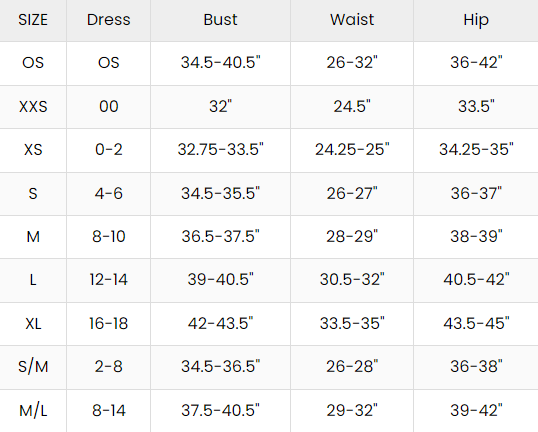Select the M/L size cell
This screenshot has width=538, height=432.
(33, 410)
